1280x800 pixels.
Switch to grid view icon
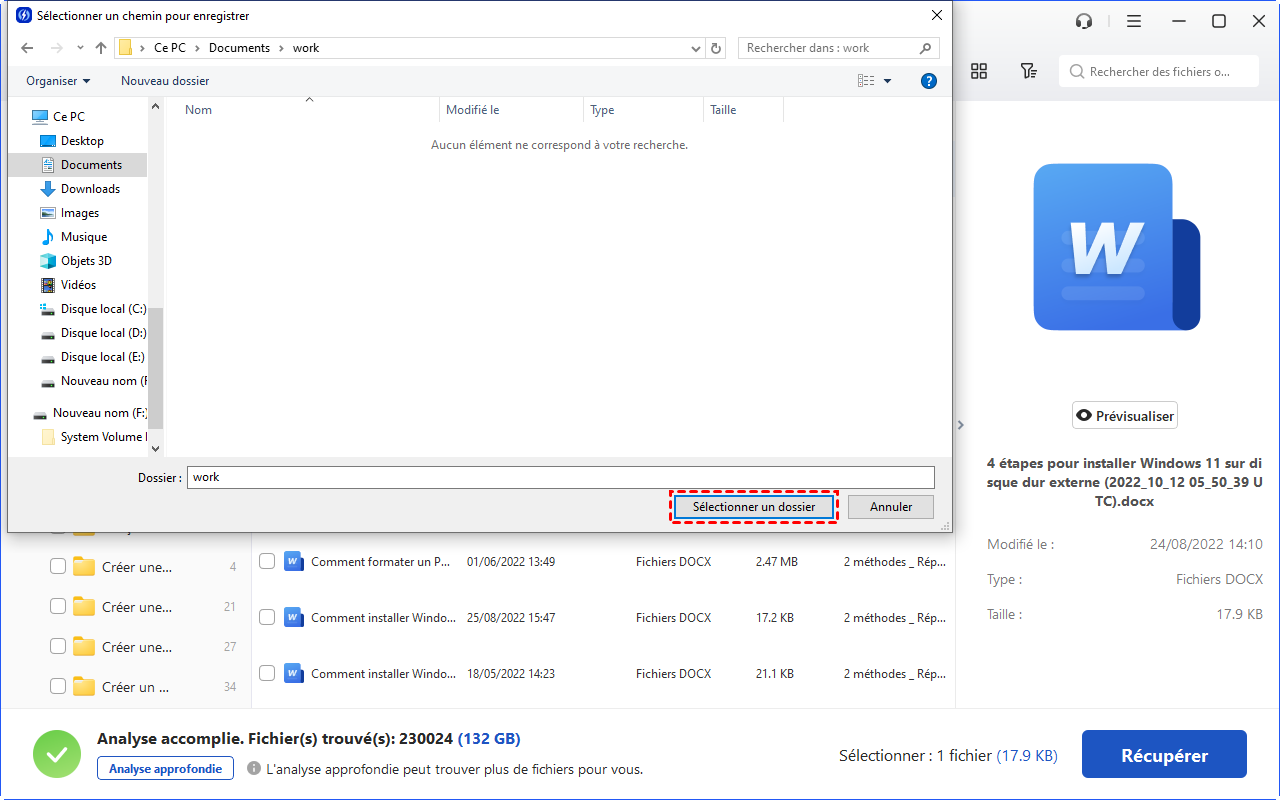coord(979,71)
